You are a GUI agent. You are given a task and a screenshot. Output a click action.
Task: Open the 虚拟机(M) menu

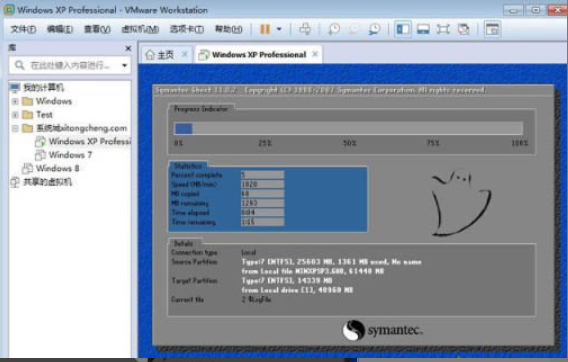point(140,29)
